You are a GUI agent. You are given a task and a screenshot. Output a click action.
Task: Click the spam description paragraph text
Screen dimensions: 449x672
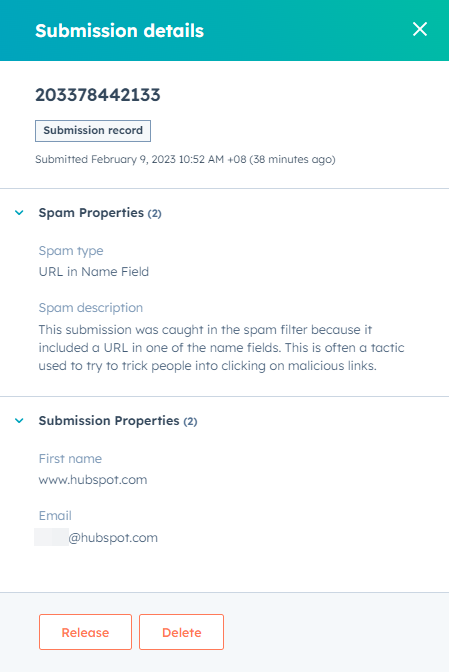(221, 348)
